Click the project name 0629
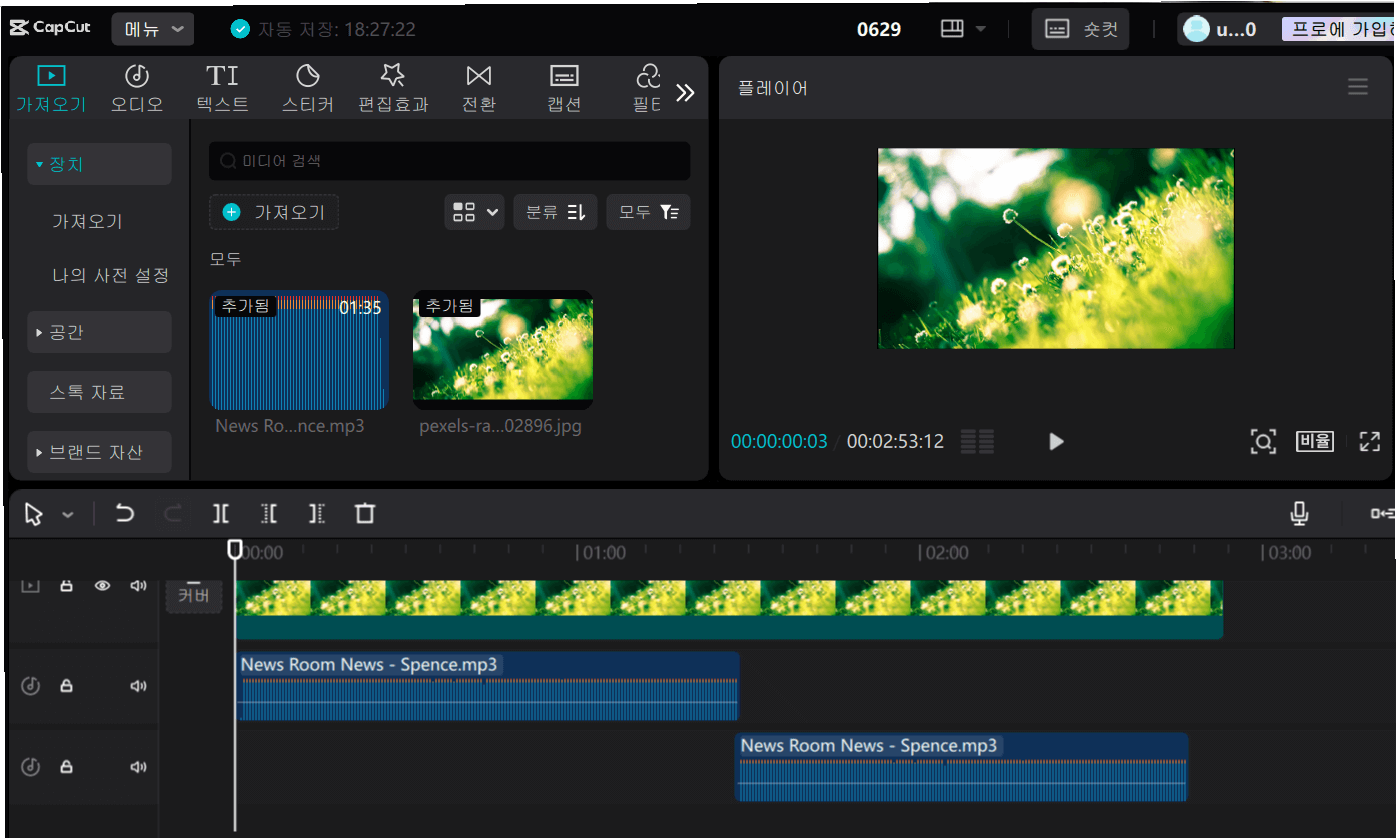Screen dimensions: 1397x839 pyautogui.click(x=879, y=29)
